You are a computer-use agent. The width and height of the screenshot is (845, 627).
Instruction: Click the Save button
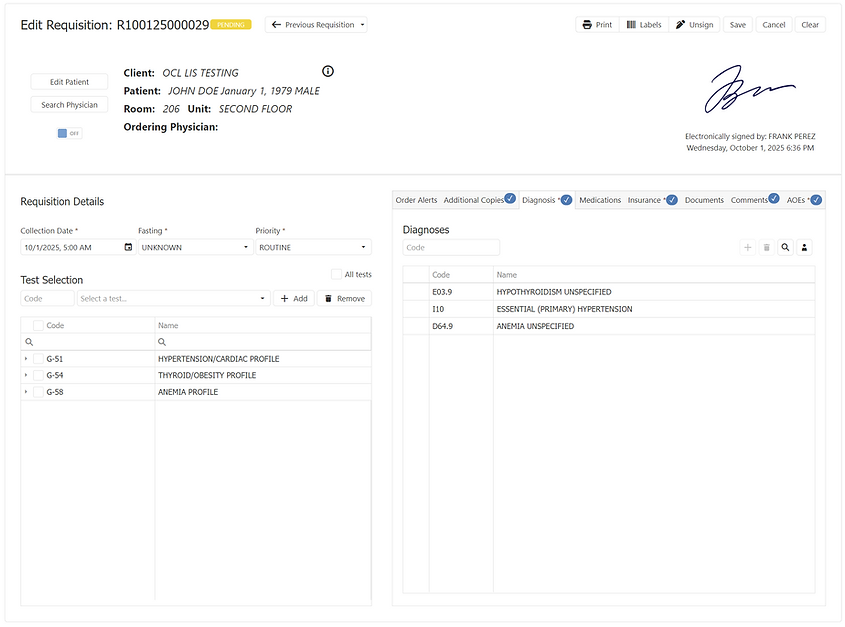point(738,25)
